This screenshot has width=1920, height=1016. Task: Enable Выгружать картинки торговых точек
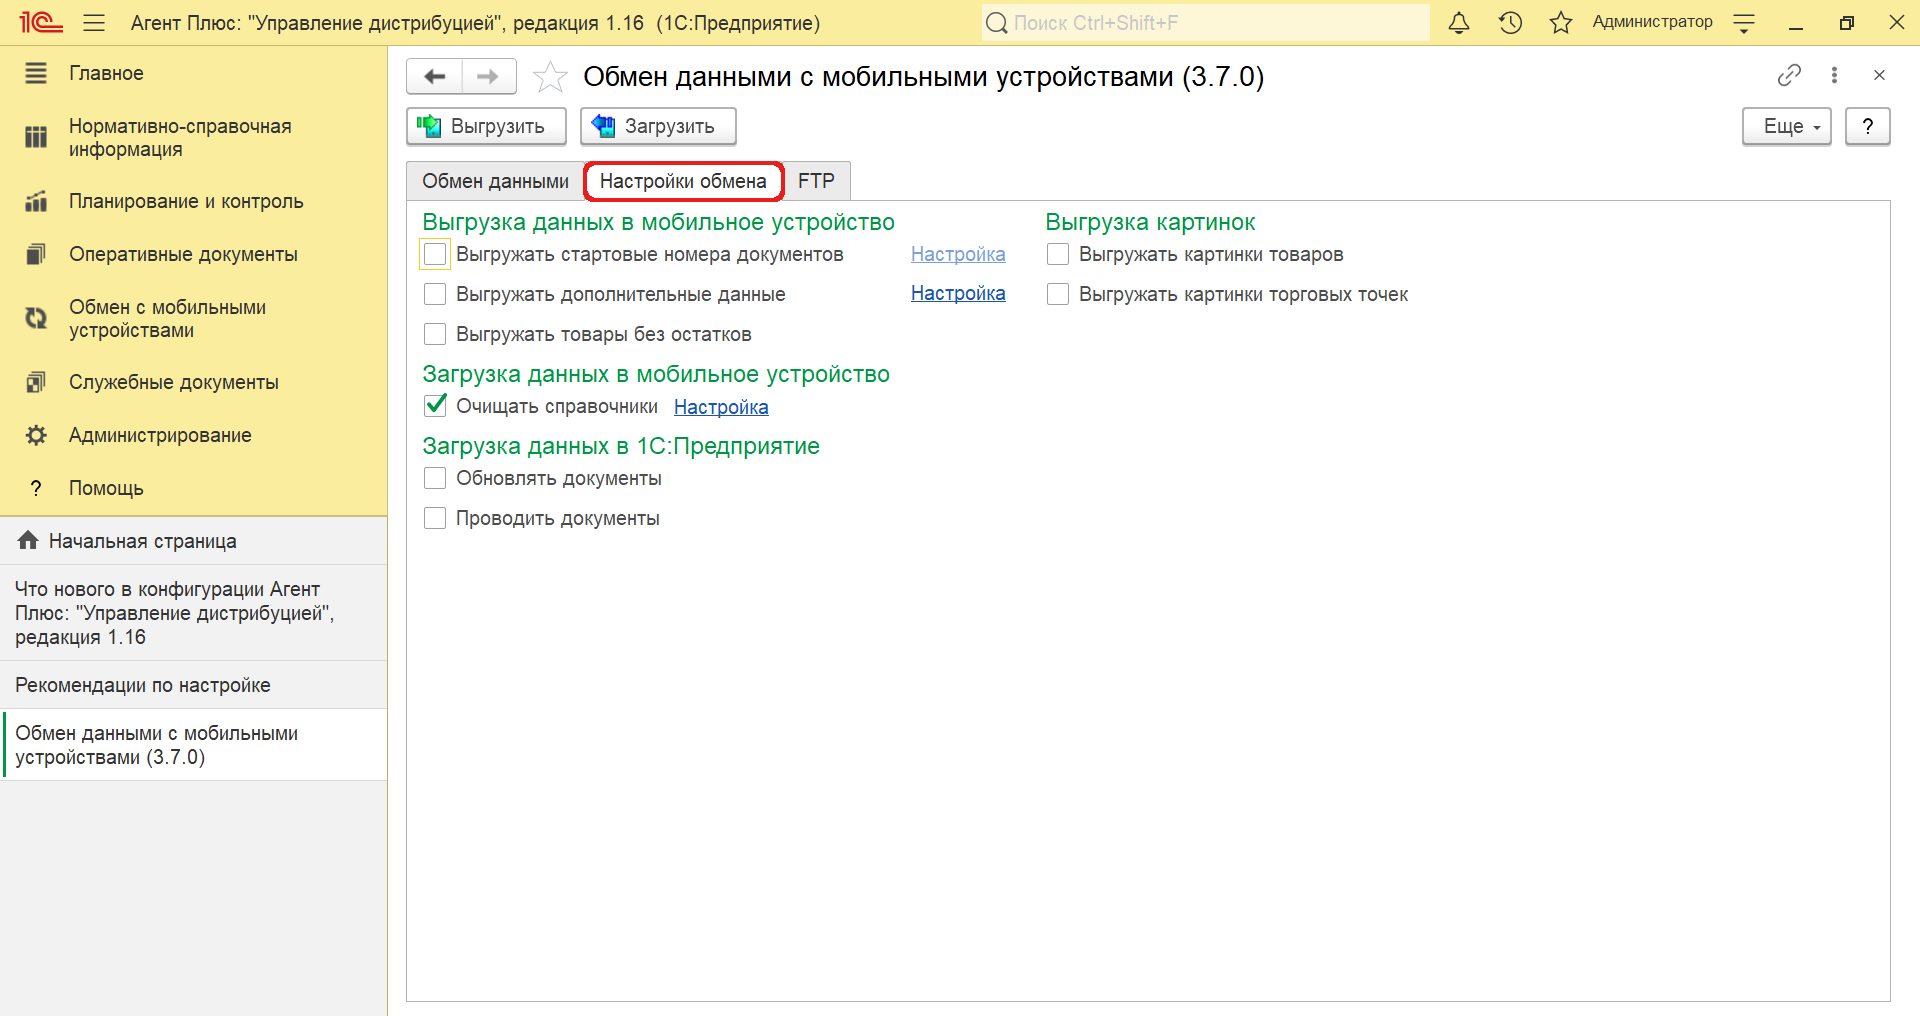click(1058, 294)
